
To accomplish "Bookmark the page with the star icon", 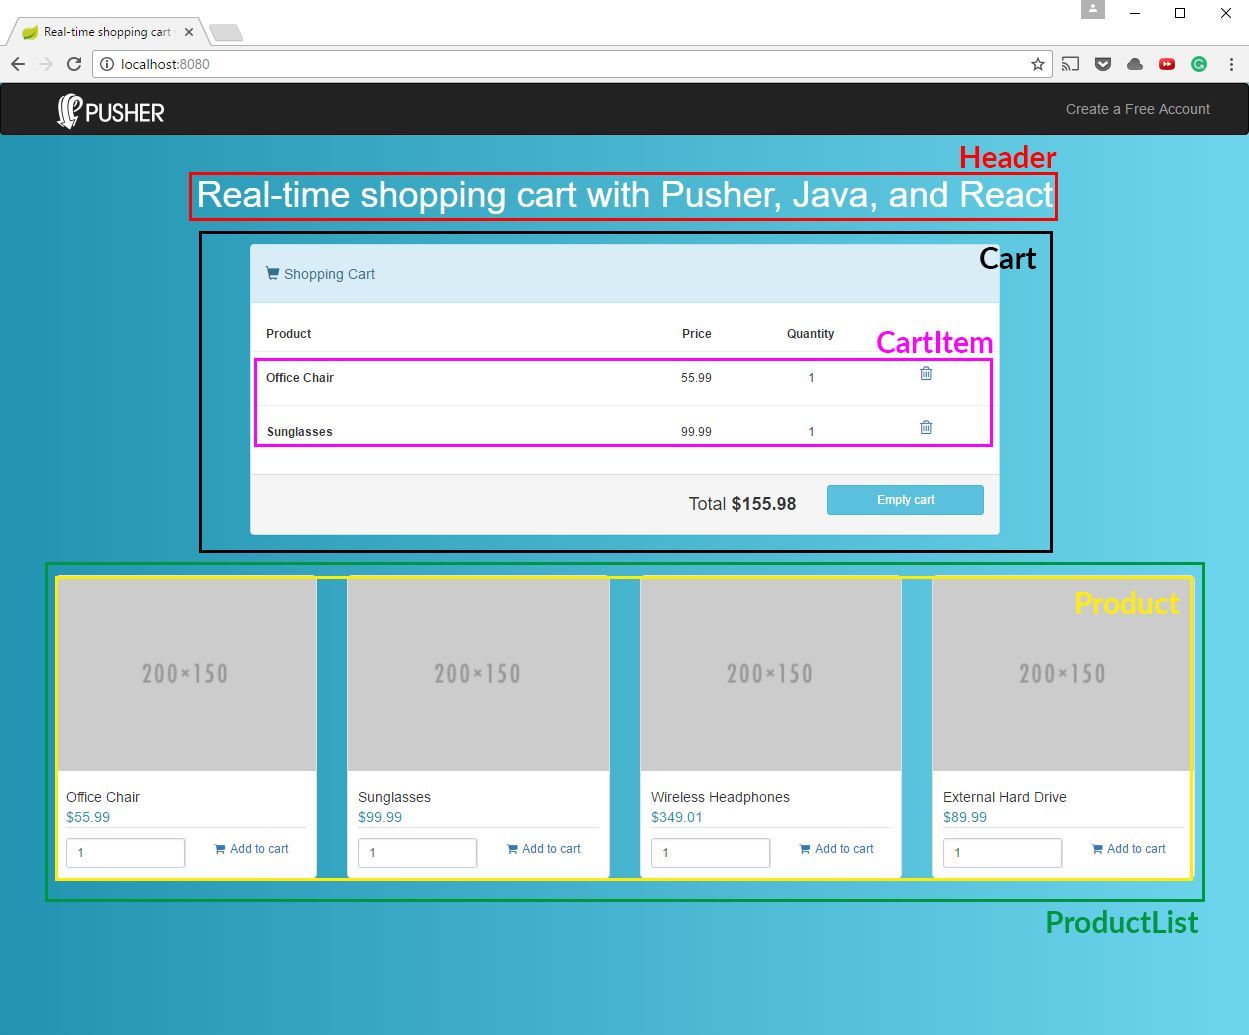I will tap(1037, 63).
